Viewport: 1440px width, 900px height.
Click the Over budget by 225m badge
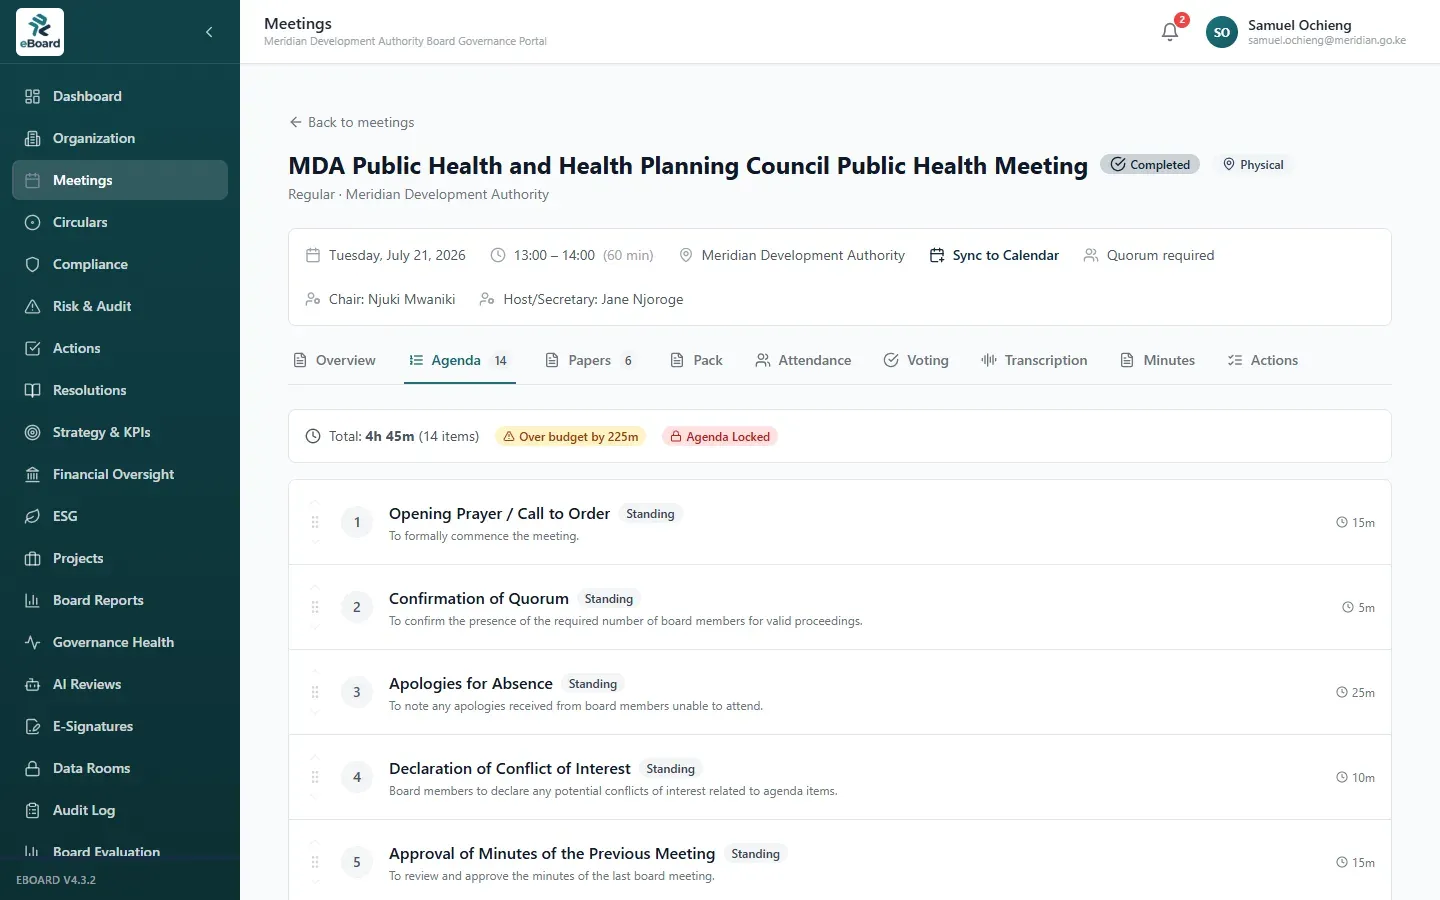[570, 436]
